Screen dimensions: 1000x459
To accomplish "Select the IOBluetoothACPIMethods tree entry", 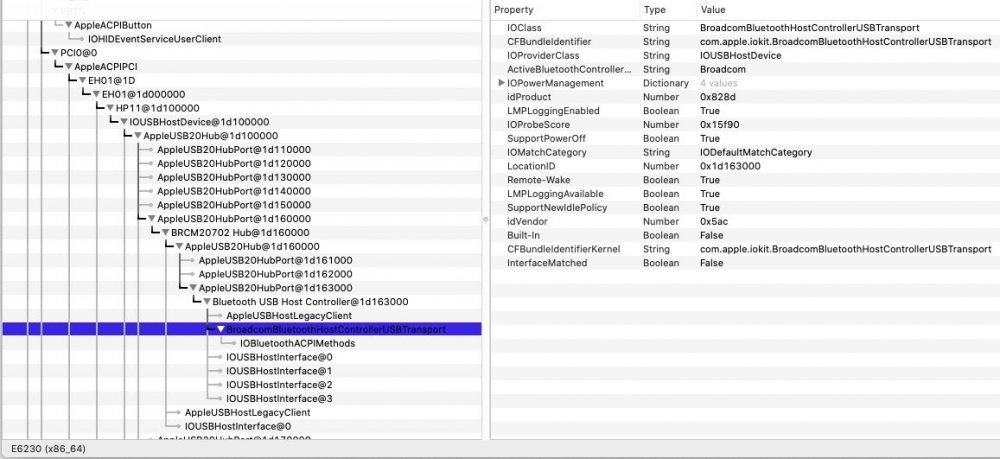I will coord(297,343).
